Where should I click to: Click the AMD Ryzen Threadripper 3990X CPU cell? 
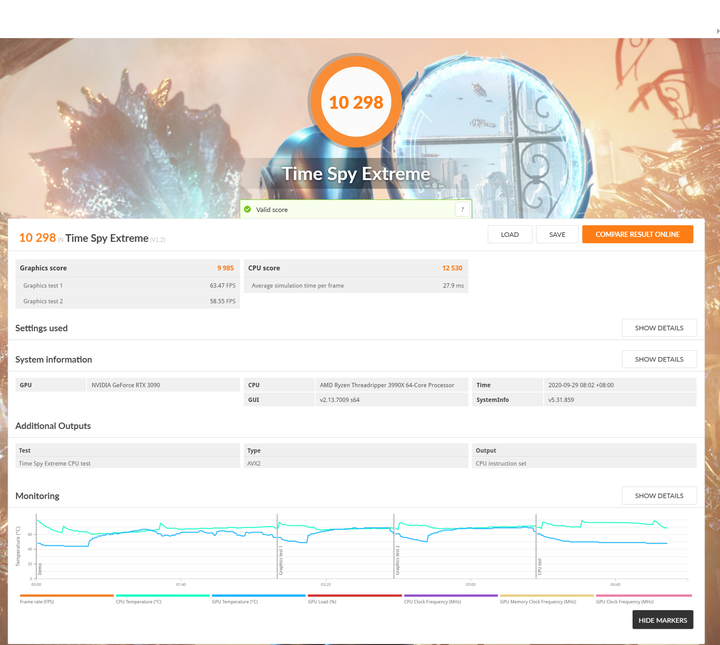pyautogui.click(x=391, y=385)
